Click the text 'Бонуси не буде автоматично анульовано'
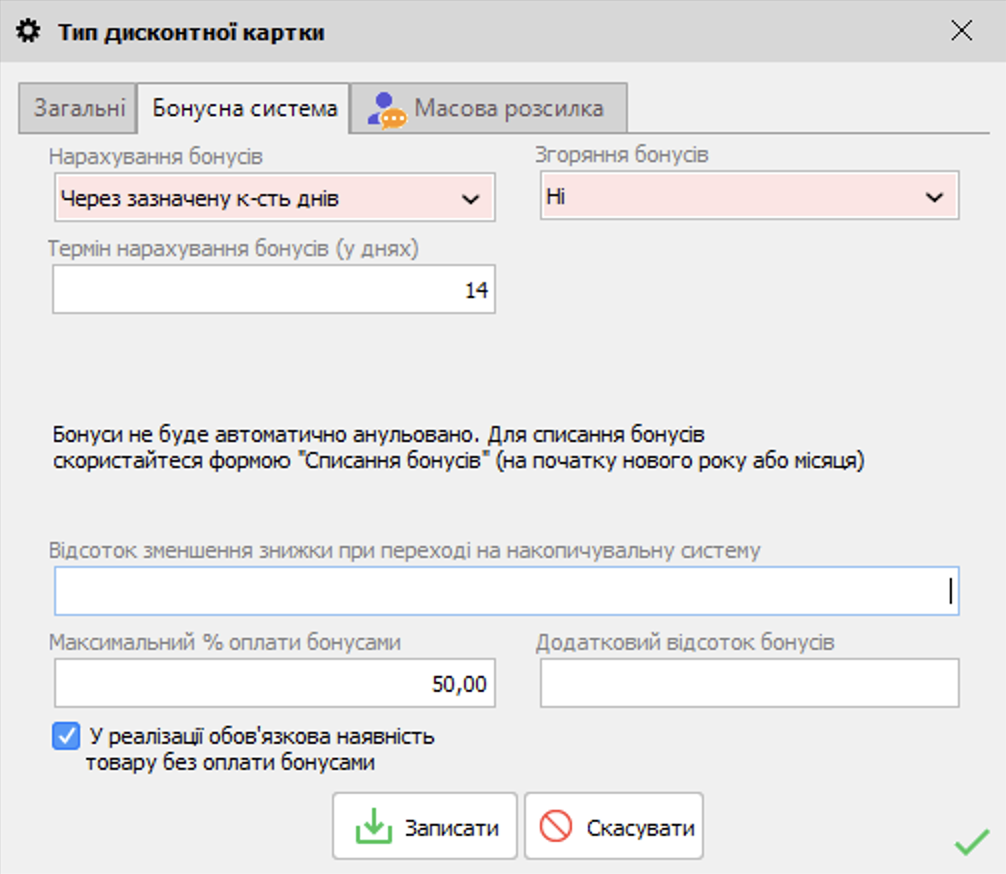Image resolution: width=1006 pixels, height=874 pixels. pyautogui.click(x=265, y=434)
